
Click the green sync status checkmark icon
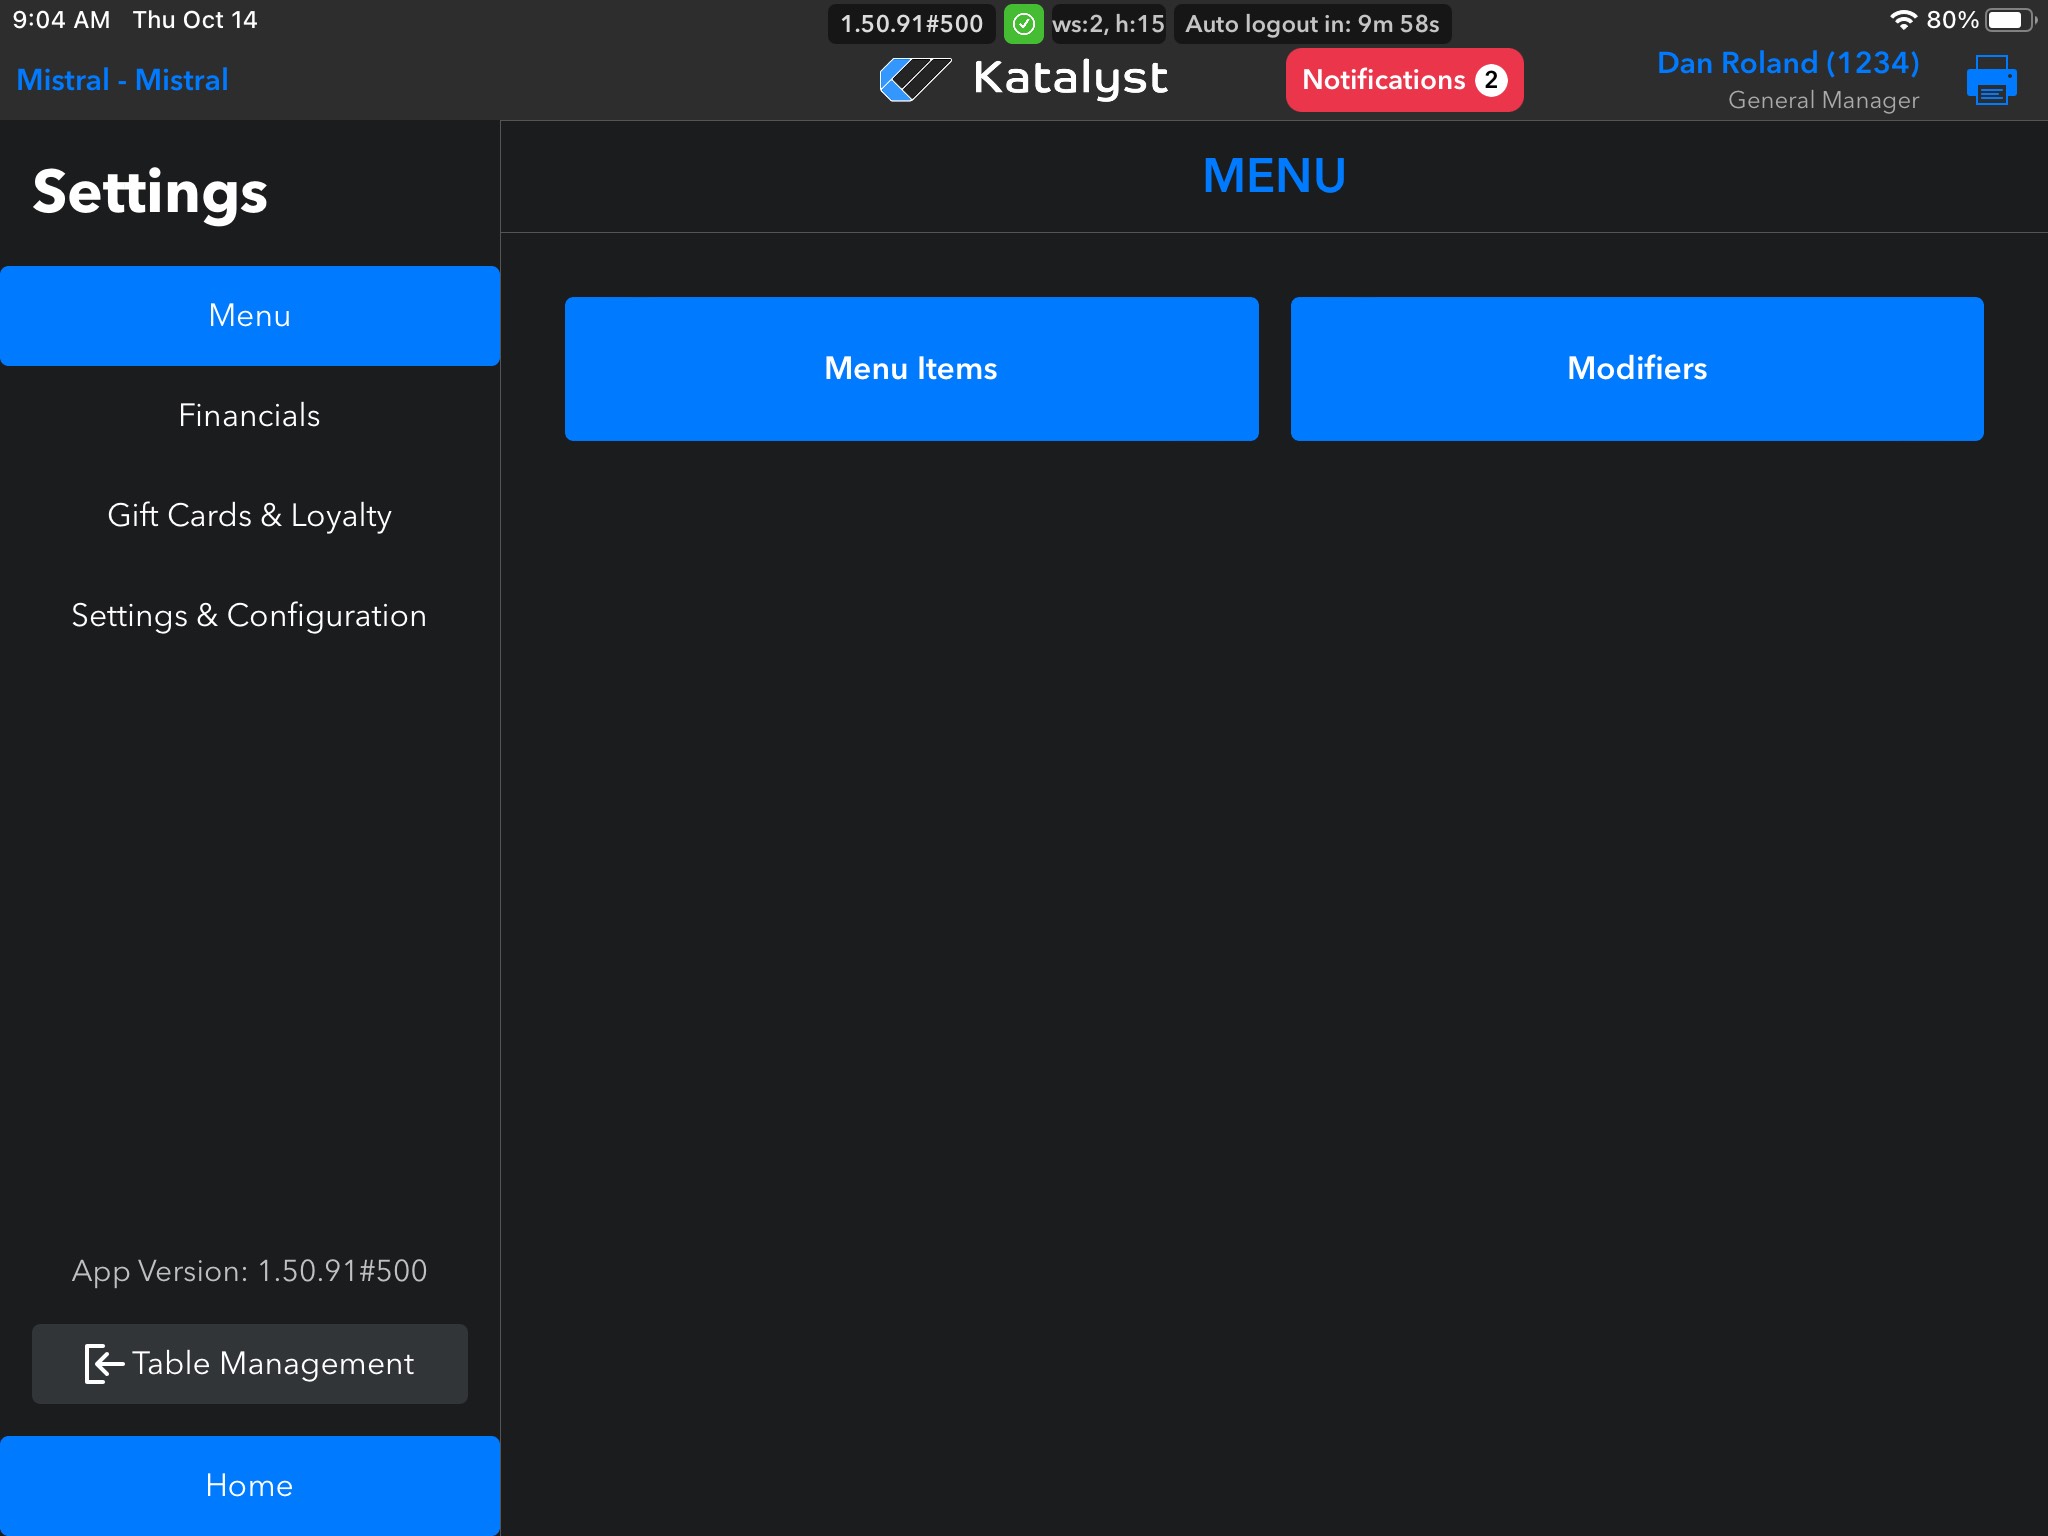(1023, 24)
